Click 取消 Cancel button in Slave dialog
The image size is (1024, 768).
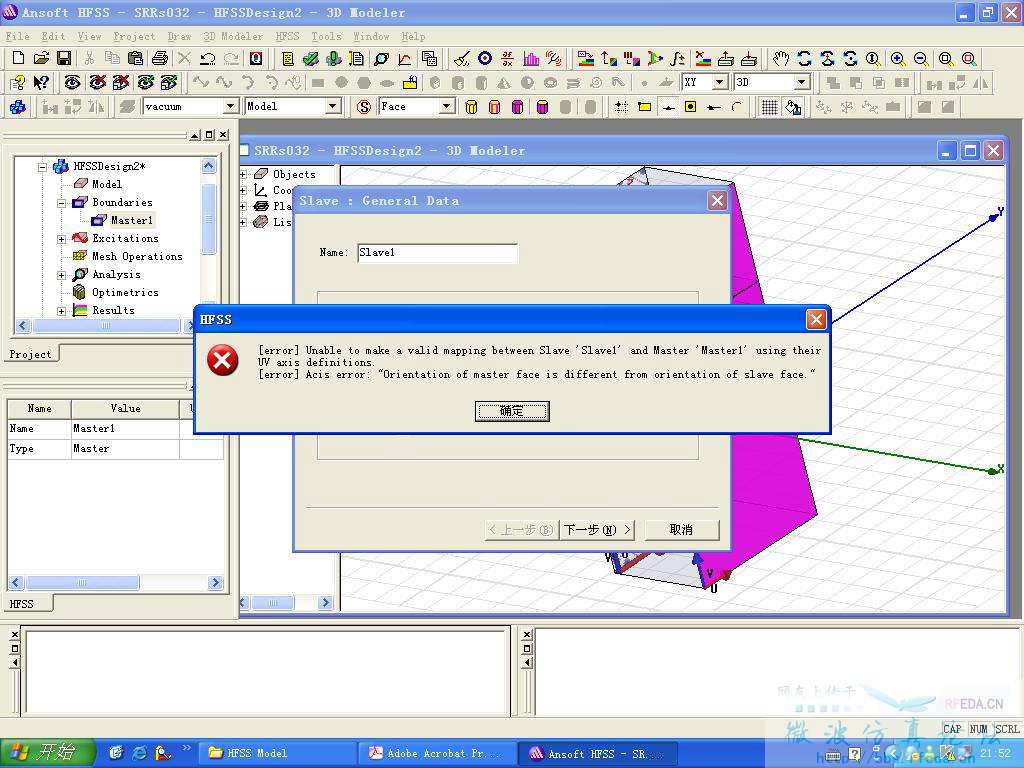tap(682, 530)
